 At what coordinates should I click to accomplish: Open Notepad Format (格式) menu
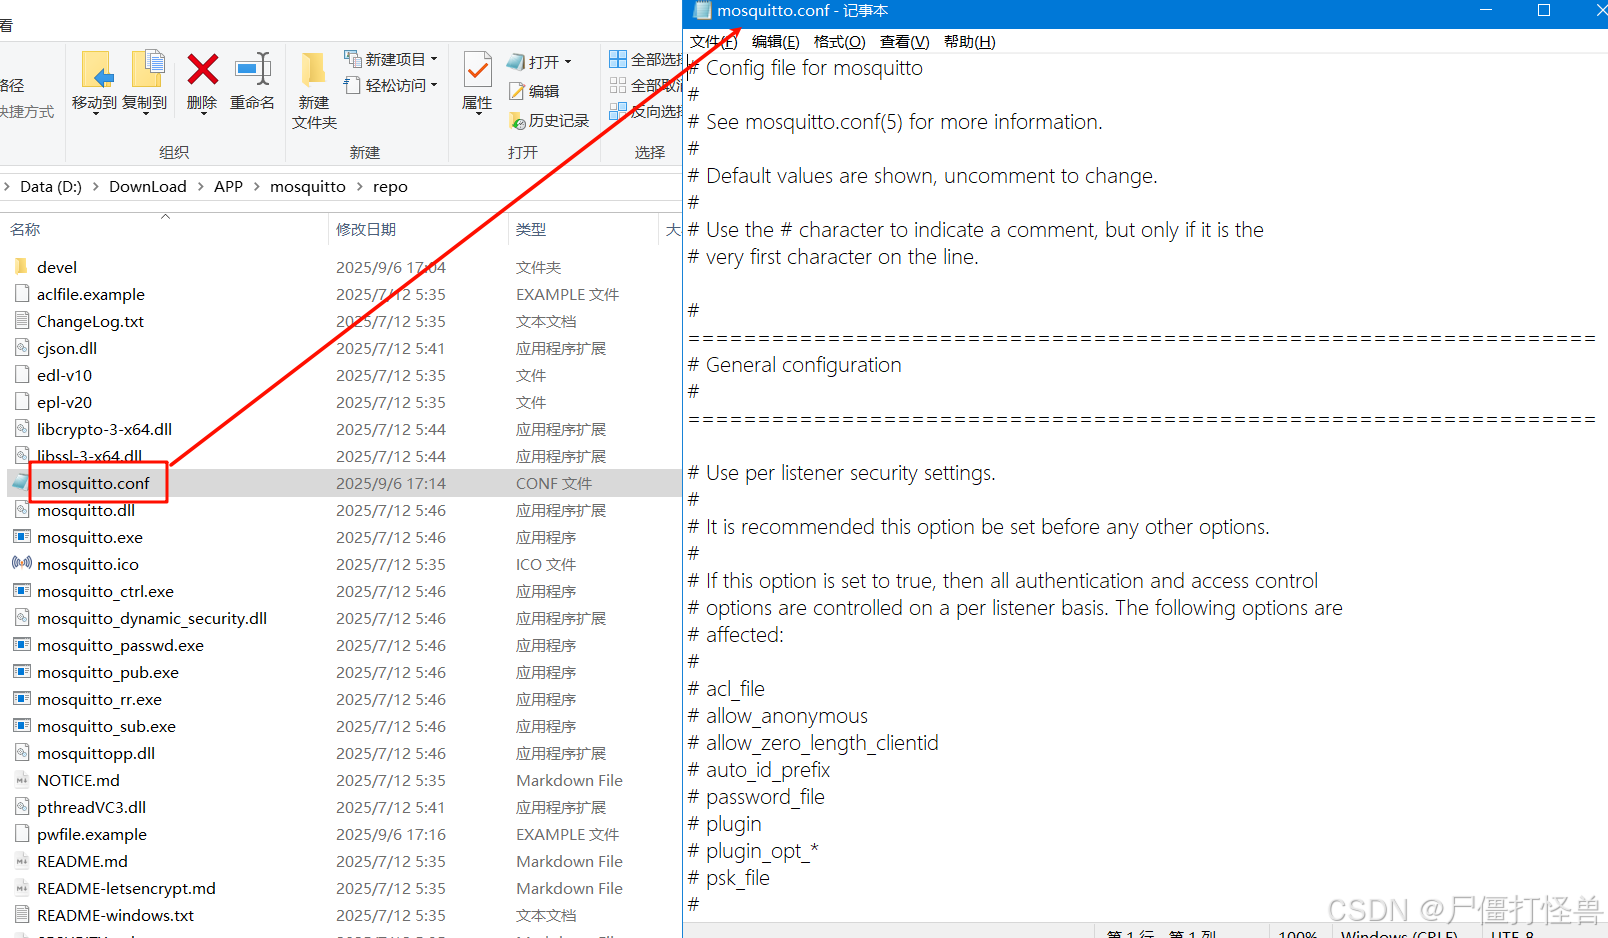pos(839,41)
